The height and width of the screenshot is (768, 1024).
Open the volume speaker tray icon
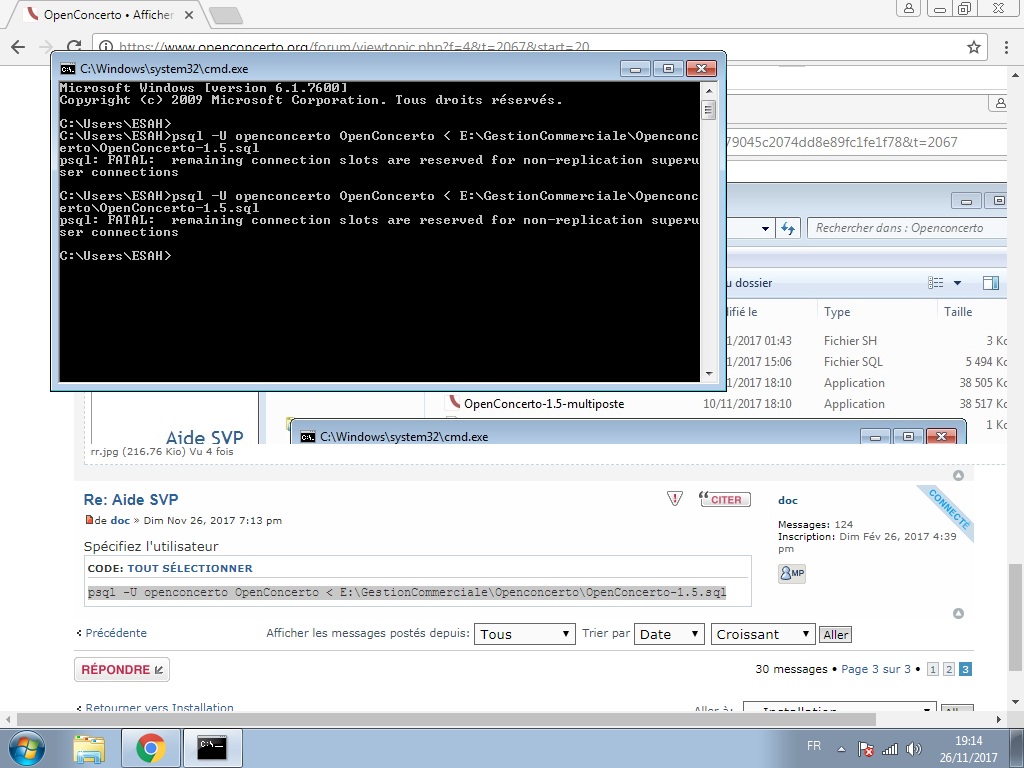coord(914,749)
